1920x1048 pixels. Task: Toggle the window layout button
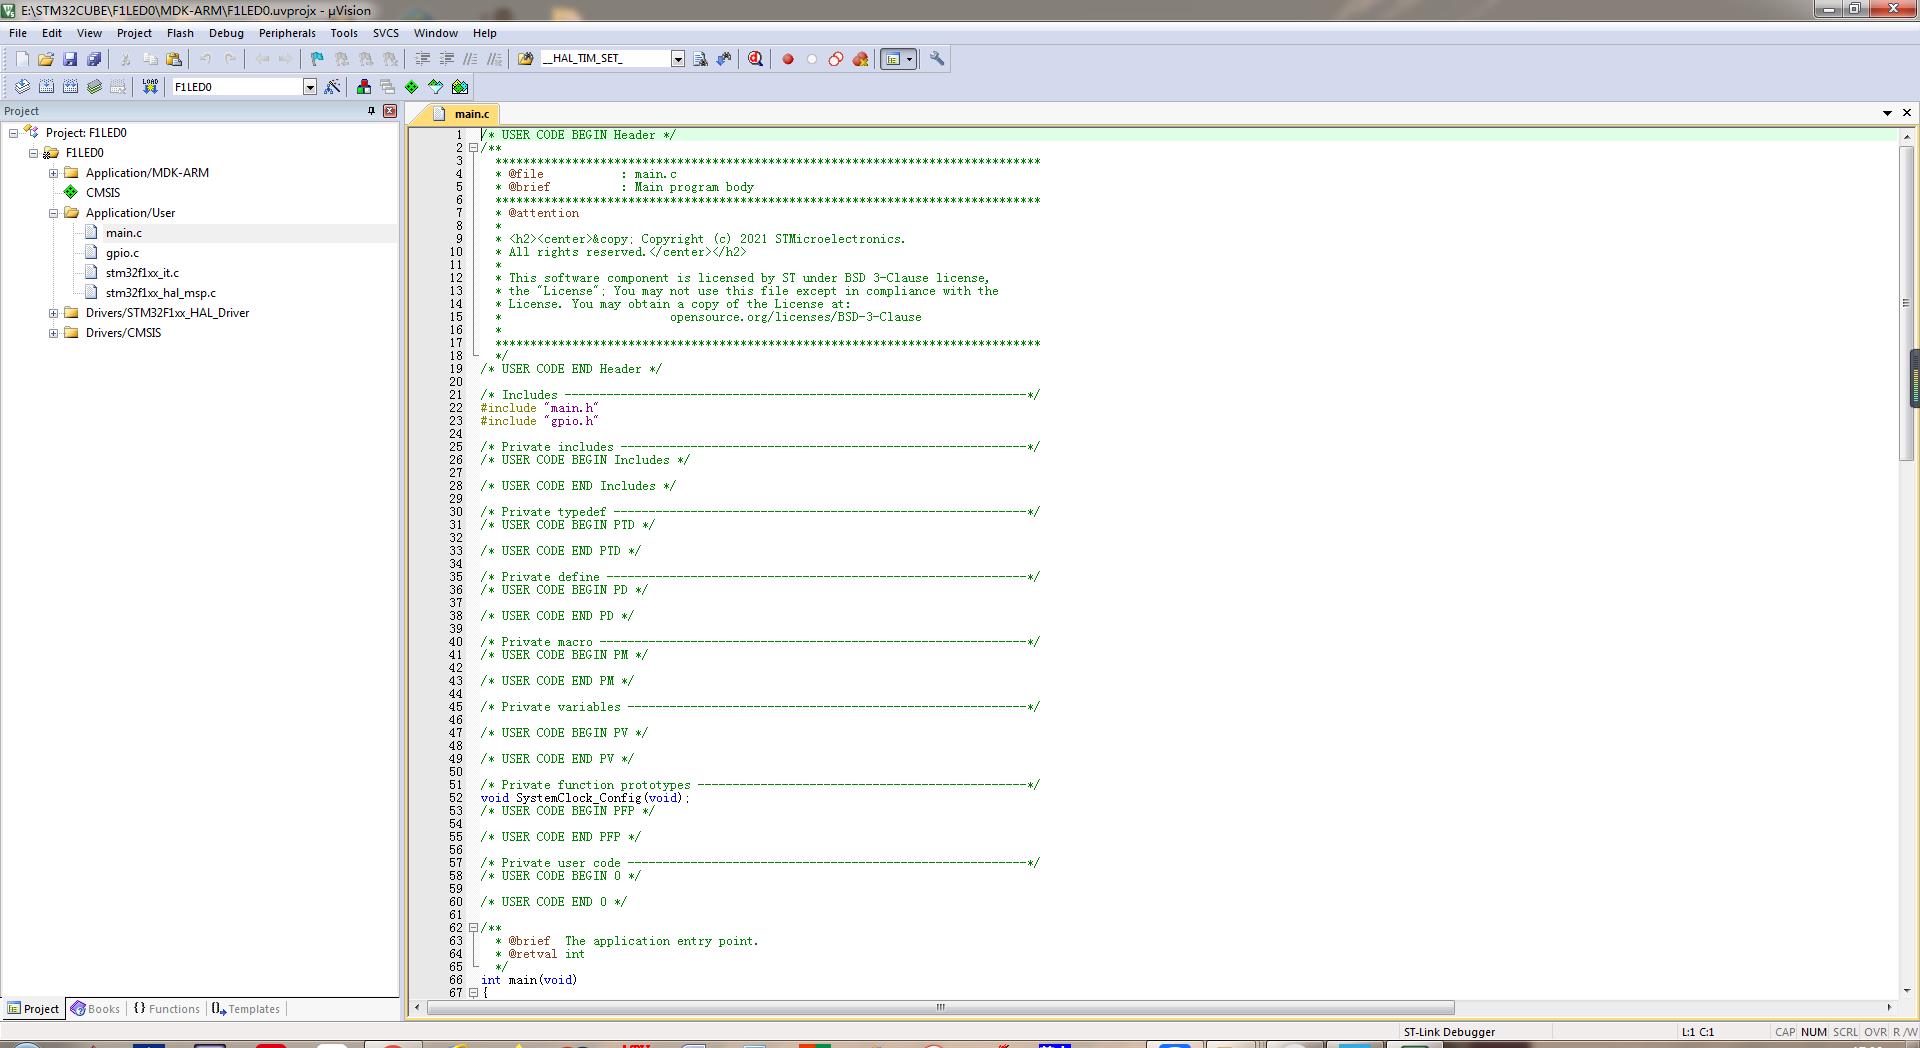coord(893,59)
